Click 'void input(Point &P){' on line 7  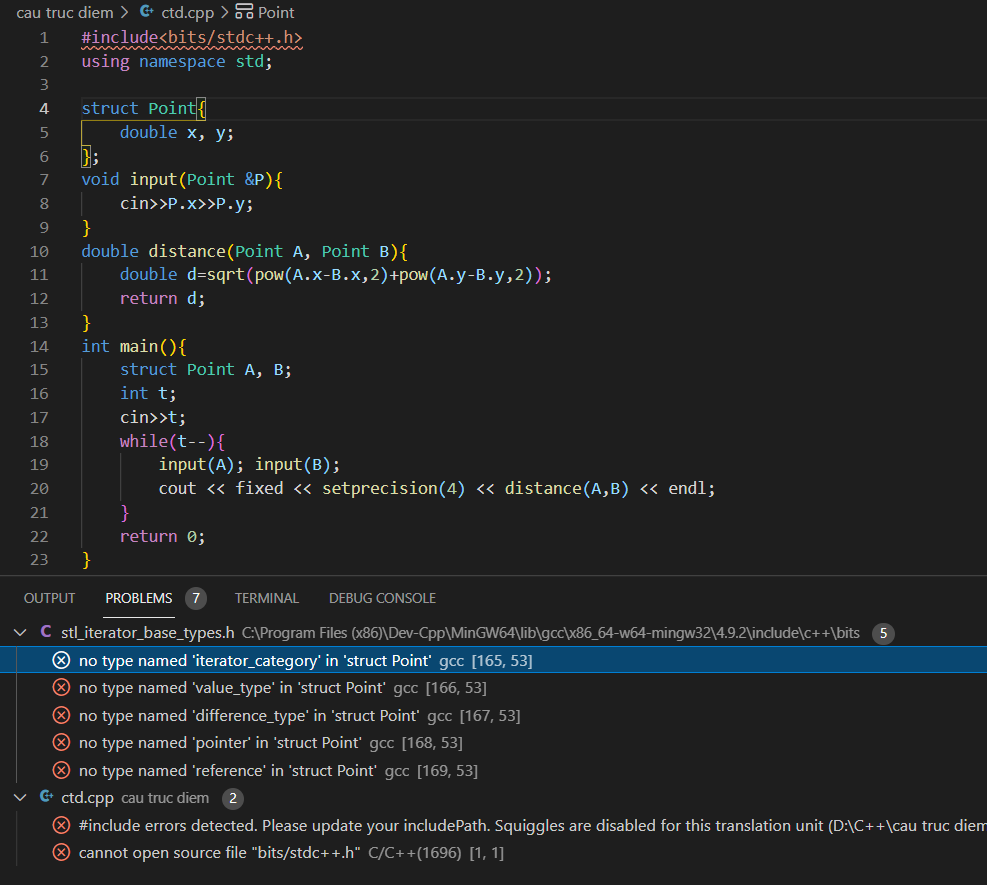point(182,179)
